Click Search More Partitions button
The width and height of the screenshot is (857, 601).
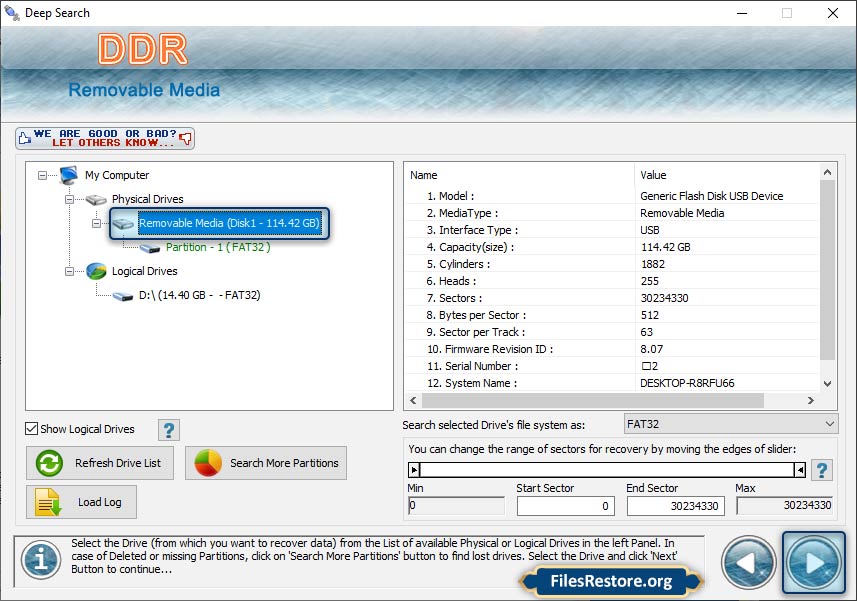point(266,463)
